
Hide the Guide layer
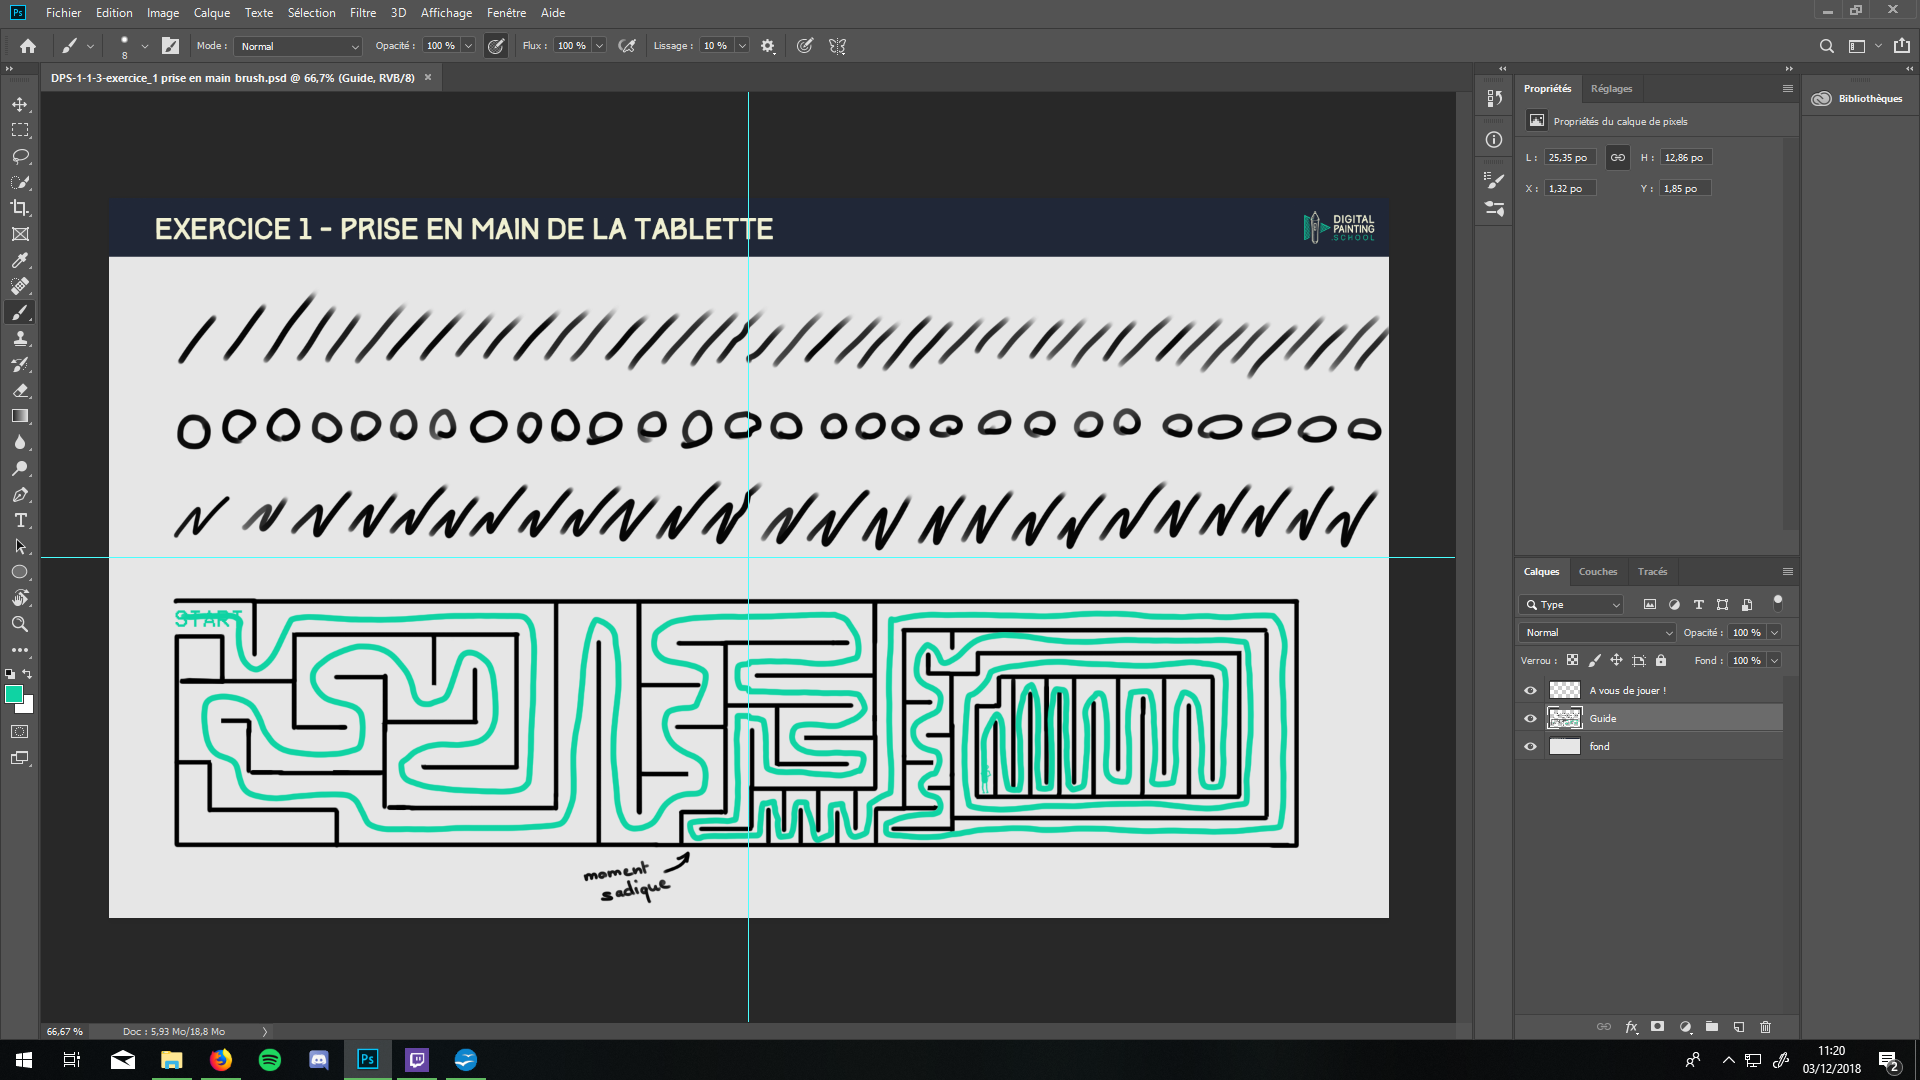click(x=1530, y=718)
